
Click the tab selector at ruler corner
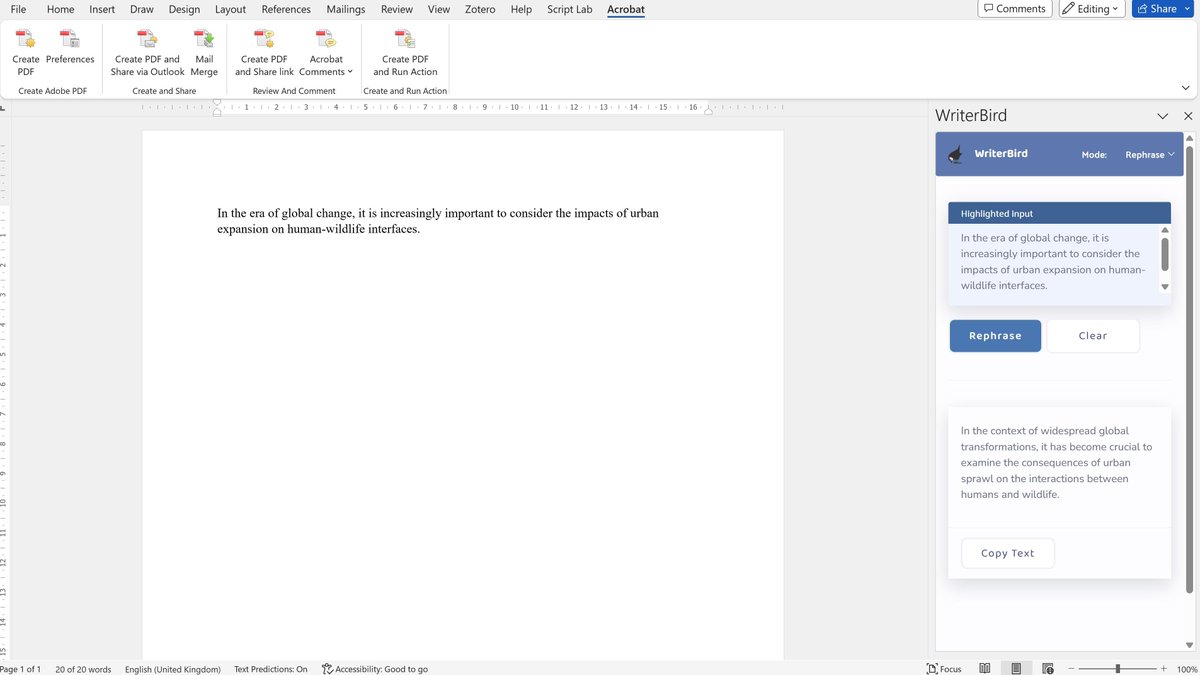[x=4, y=107]
